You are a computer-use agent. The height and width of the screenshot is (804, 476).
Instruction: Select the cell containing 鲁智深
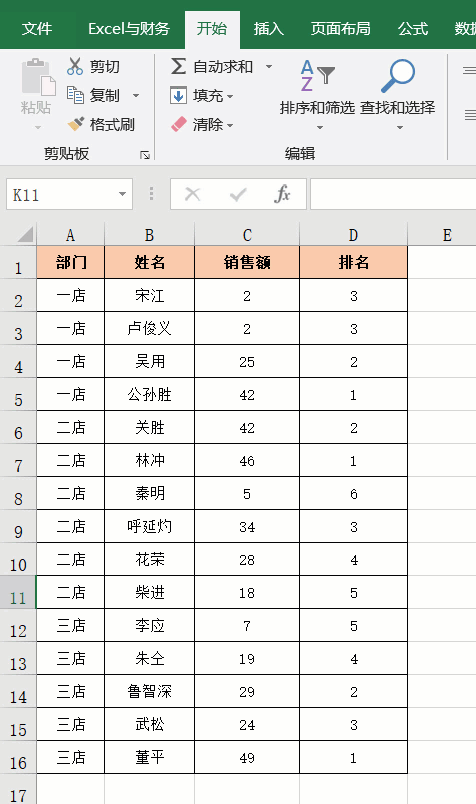tap(149, 691)
